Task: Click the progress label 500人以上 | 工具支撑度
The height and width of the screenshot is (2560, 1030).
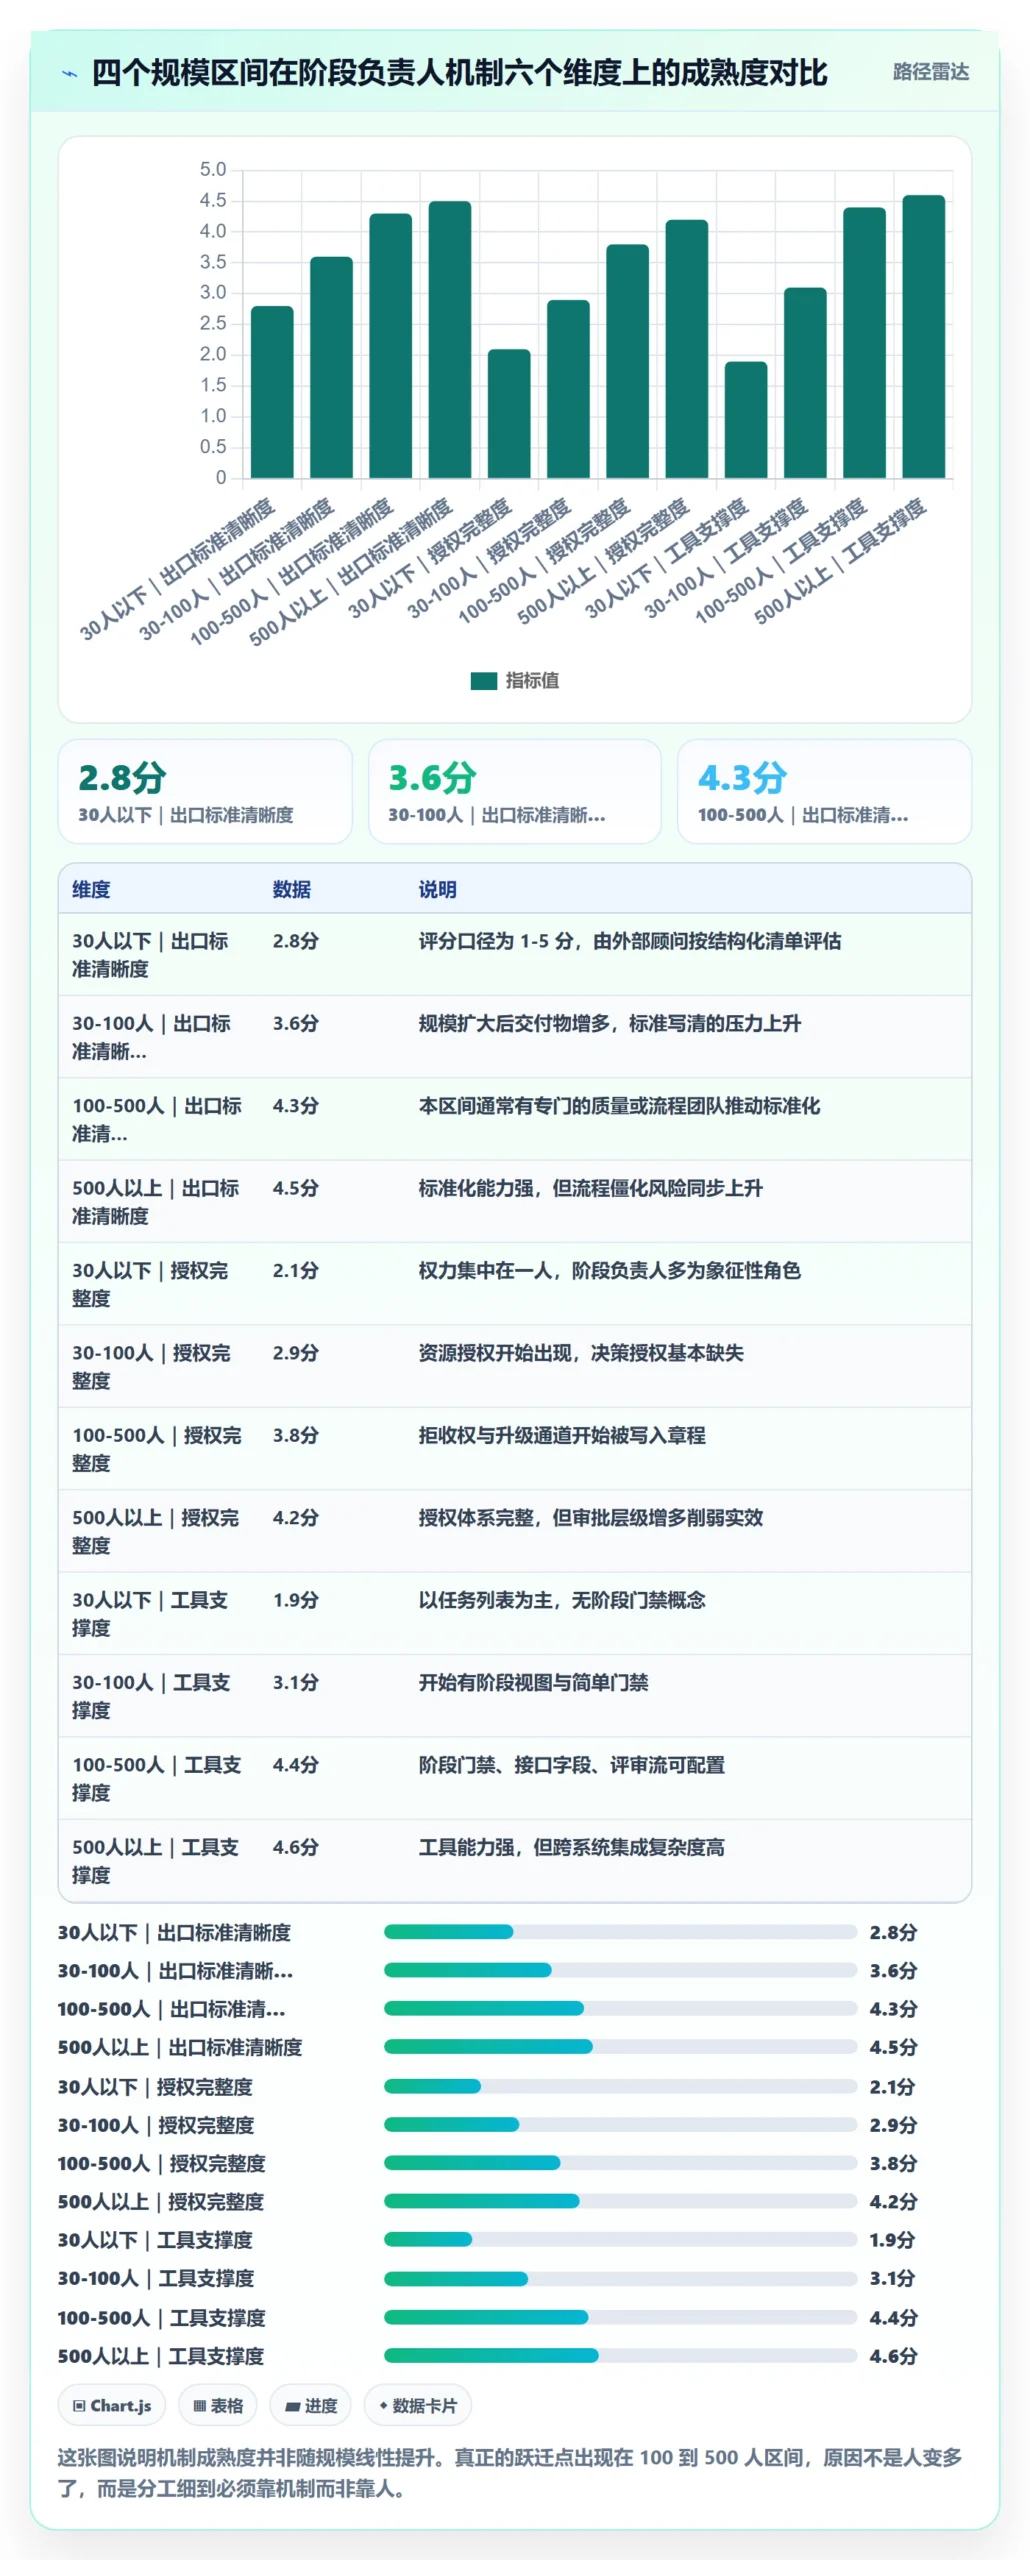Action: 161,2356
